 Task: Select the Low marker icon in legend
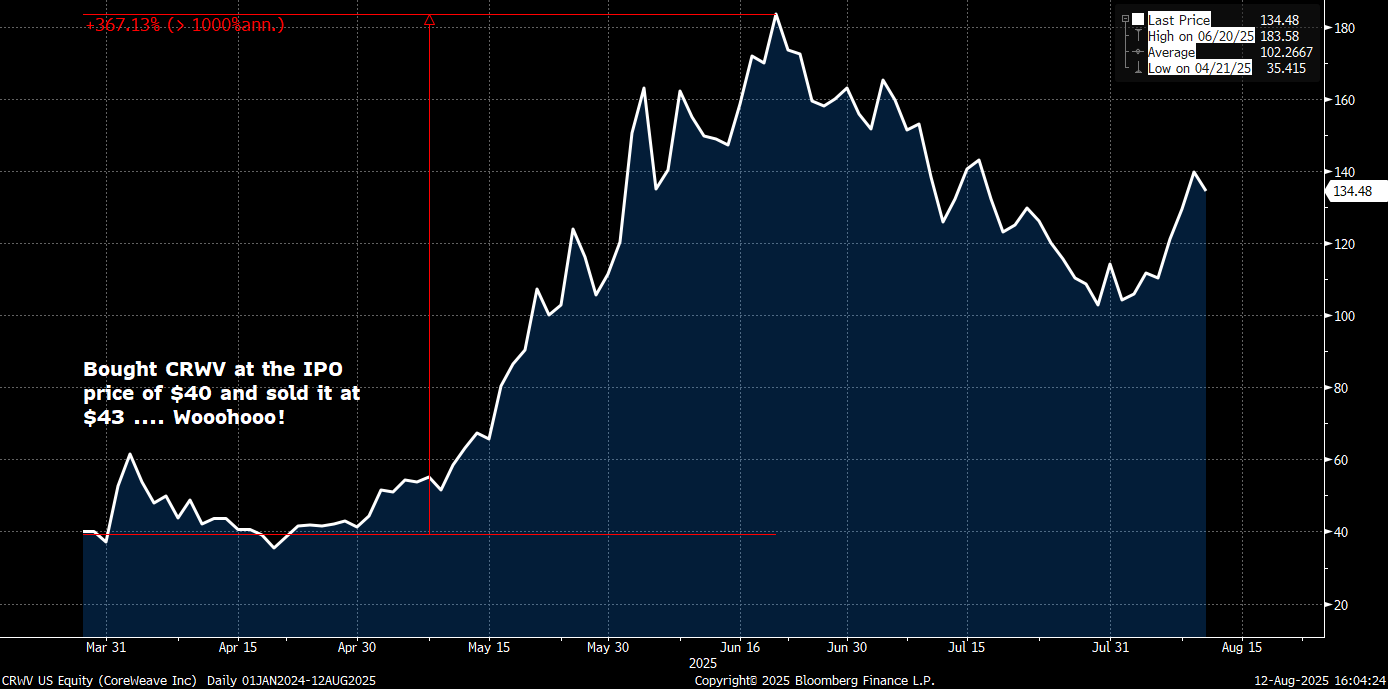click(1138, 68)
